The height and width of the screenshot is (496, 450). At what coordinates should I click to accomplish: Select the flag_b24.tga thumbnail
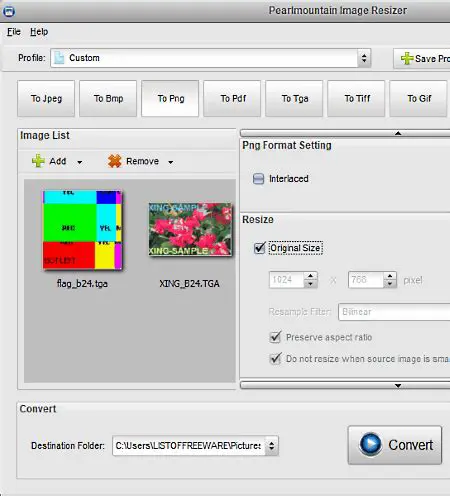(82, 230)
